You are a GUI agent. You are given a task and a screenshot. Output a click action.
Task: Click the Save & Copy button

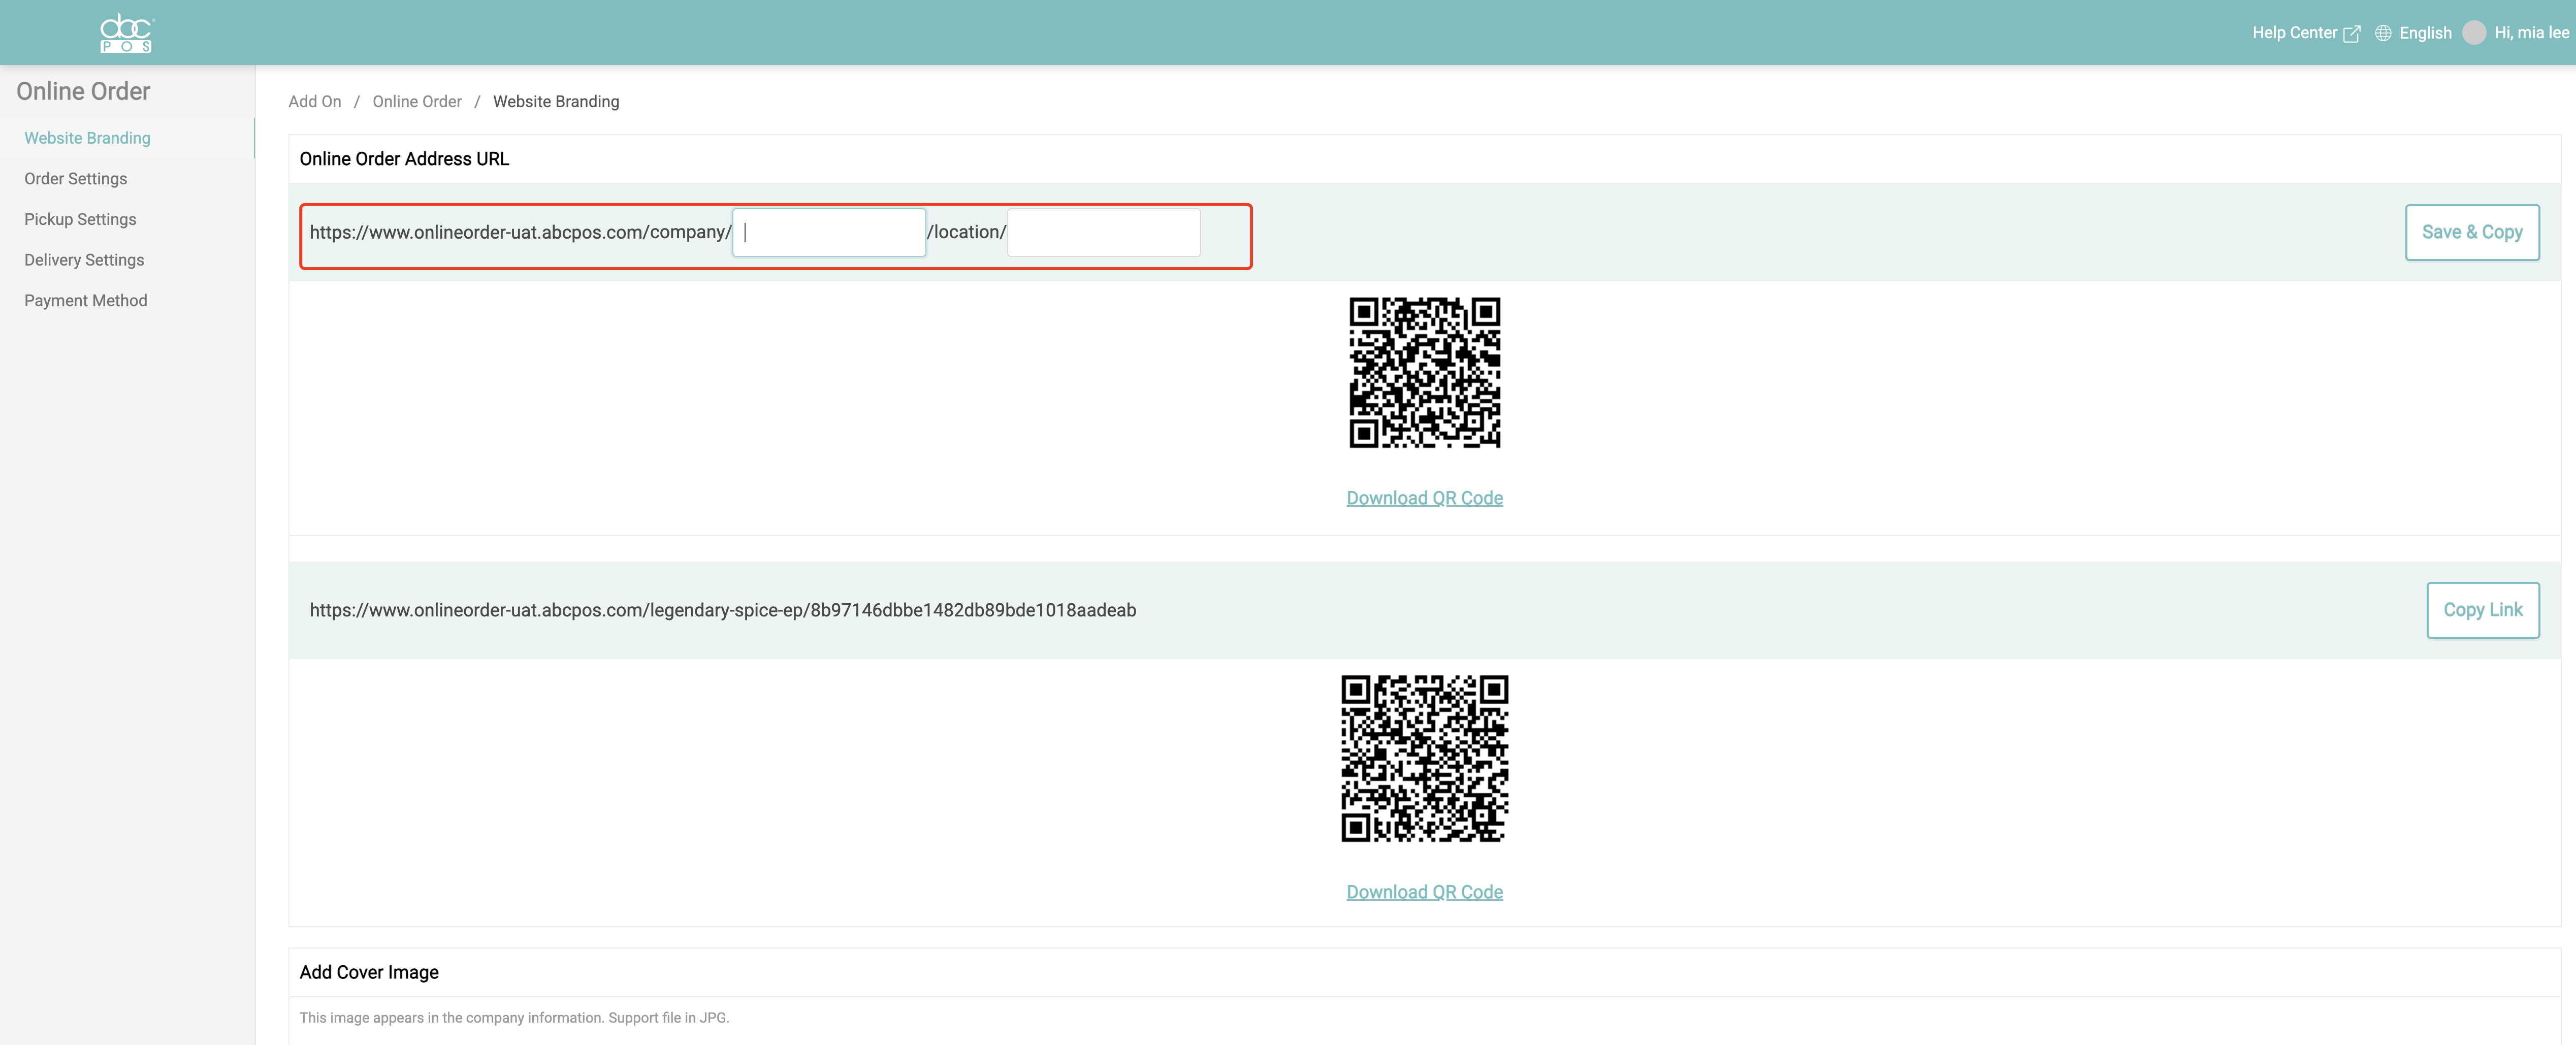pos(2472,232)
